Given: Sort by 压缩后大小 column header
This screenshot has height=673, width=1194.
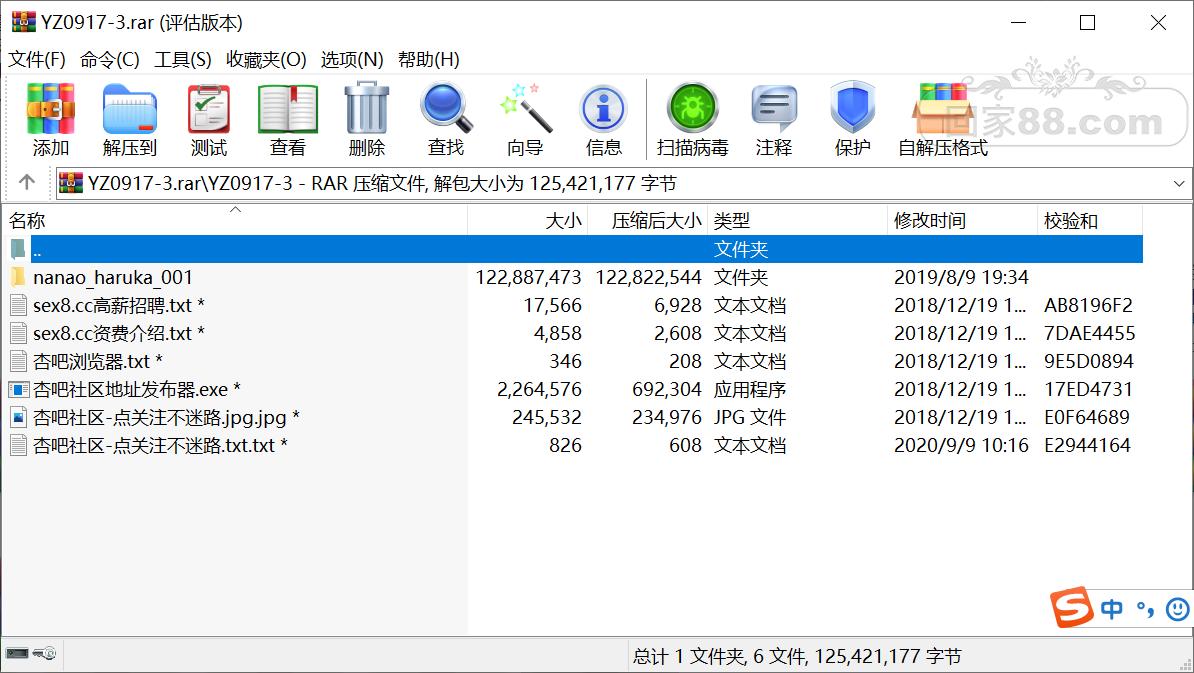Looking at the screenshot, I should (x=648, y=221).
